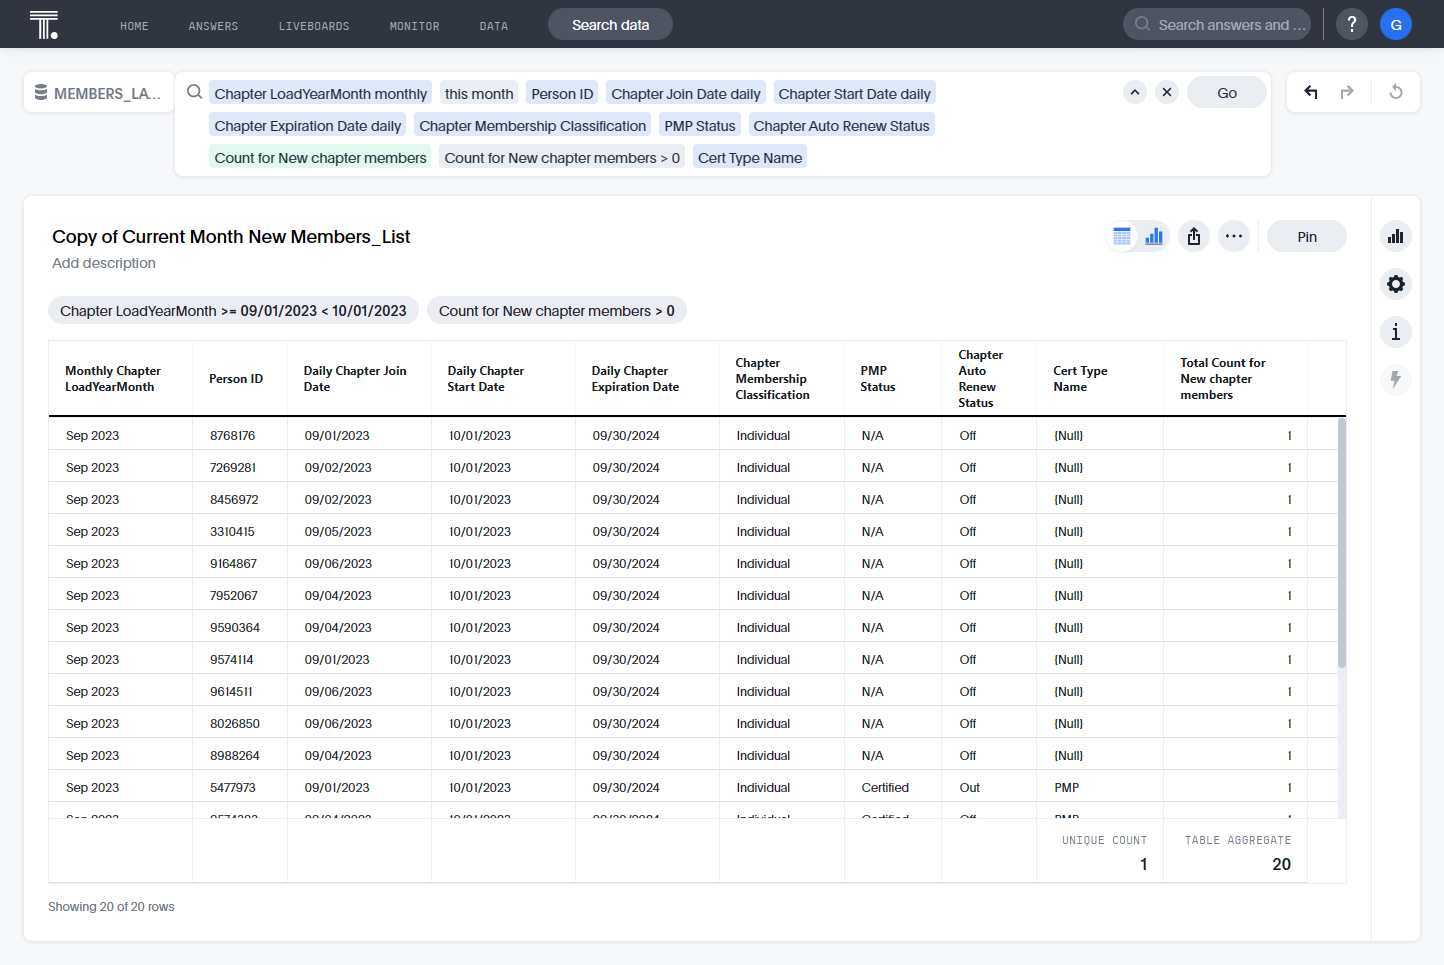The width and height of the screenshot is (1444, 965).
Task: Click the SpotIQ lightning bolt icon
Action: coord(1396,380)
